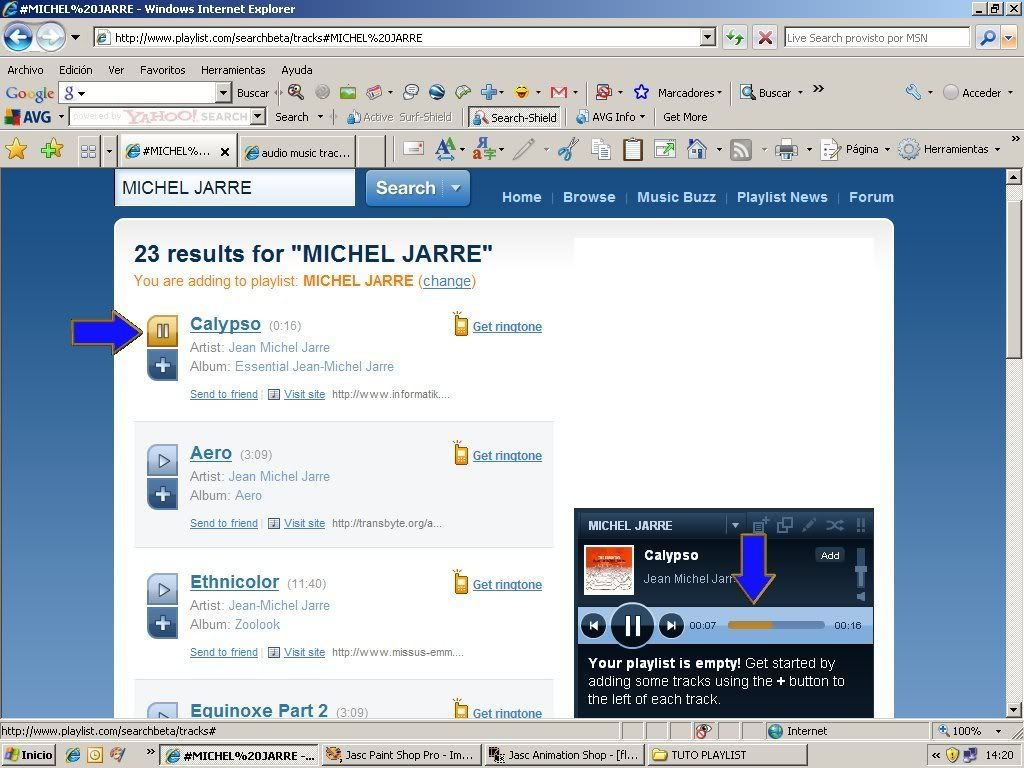1024x768 pixels.
Task: Toggle pause on the large player button
Action: 632,626
